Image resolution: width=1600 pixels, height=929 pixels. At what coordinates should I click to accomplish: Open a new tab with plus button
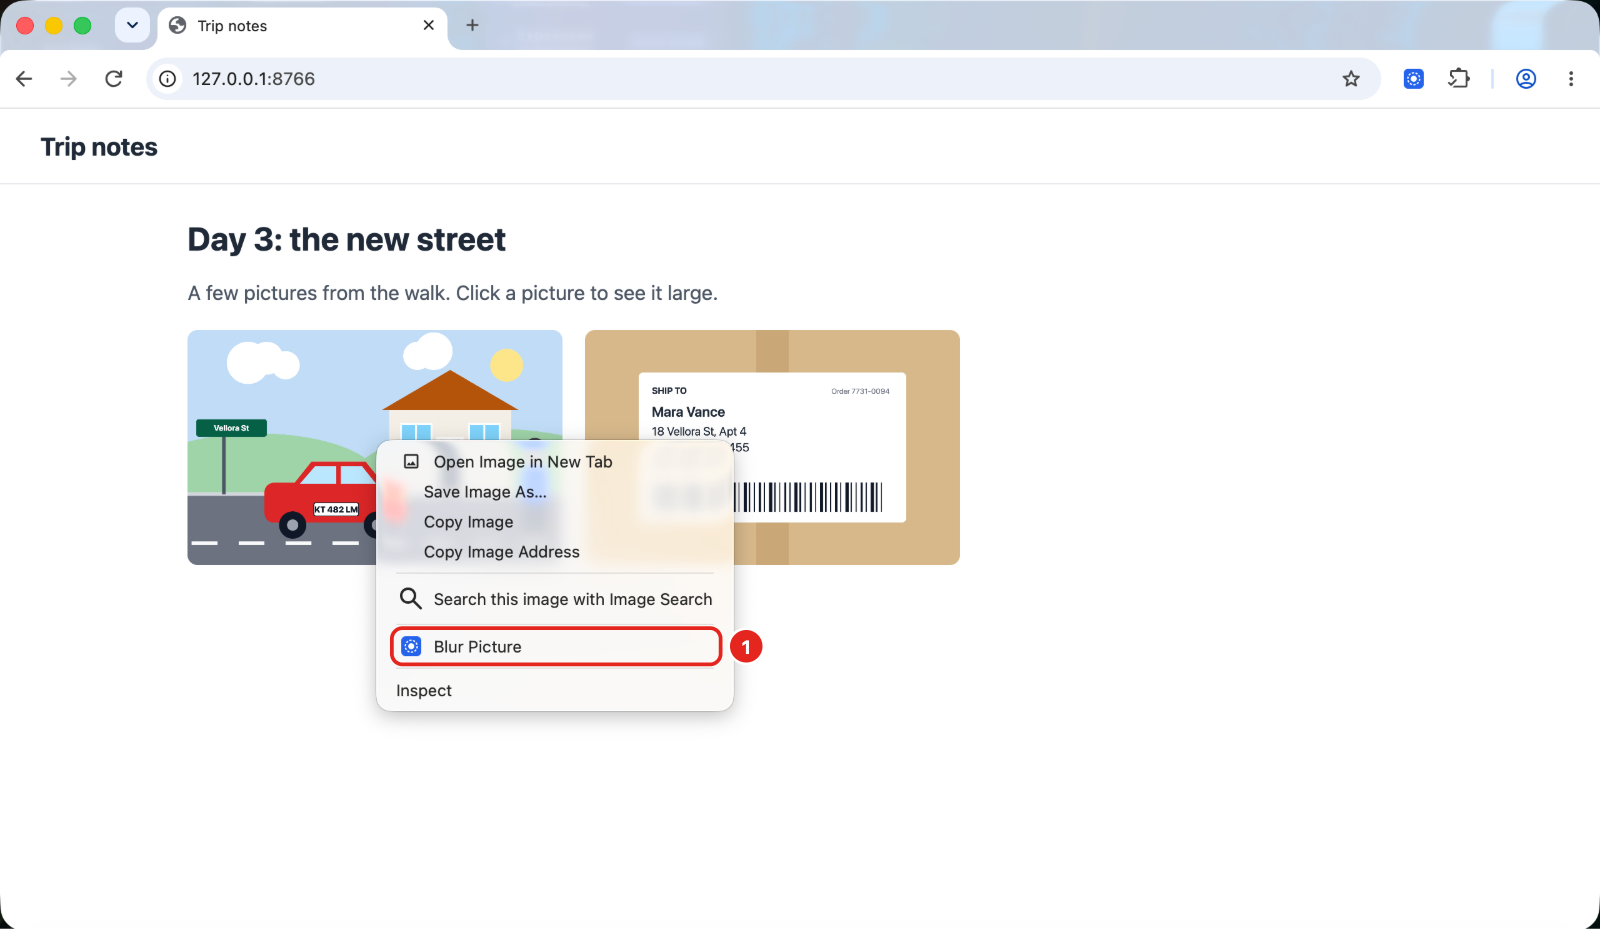473,25
